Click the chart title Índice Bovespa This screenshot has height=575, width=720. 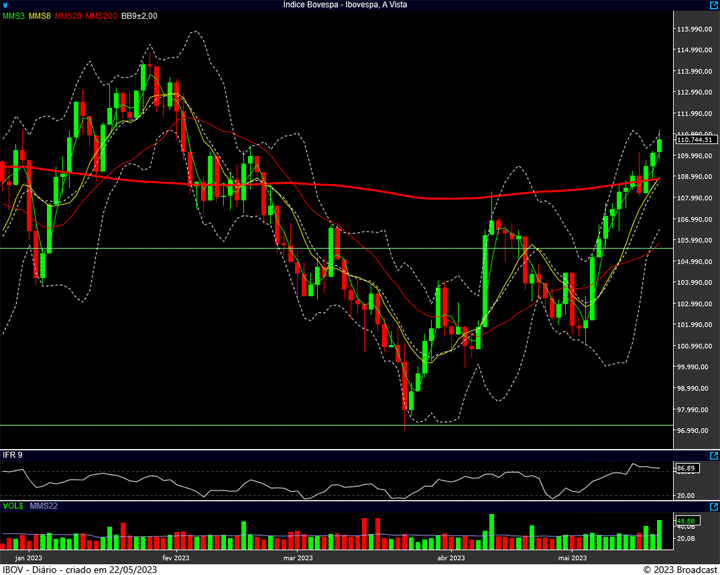310,5
